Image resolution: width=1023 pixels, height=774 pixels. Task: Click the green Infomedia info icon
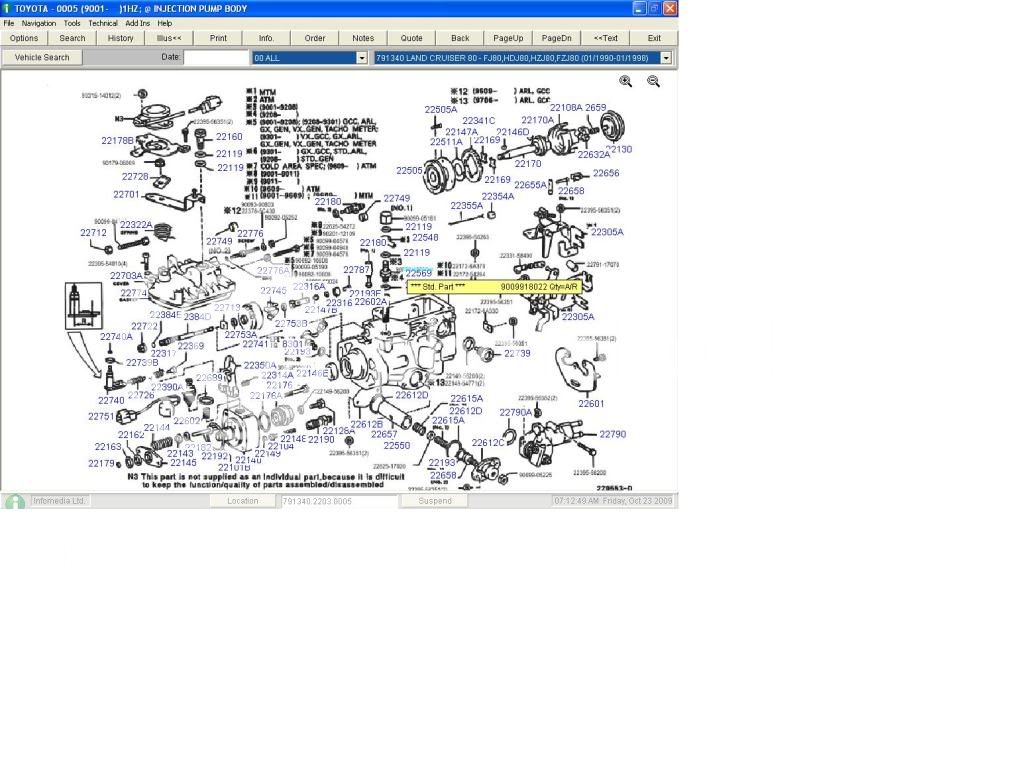[x=14, y=501]
